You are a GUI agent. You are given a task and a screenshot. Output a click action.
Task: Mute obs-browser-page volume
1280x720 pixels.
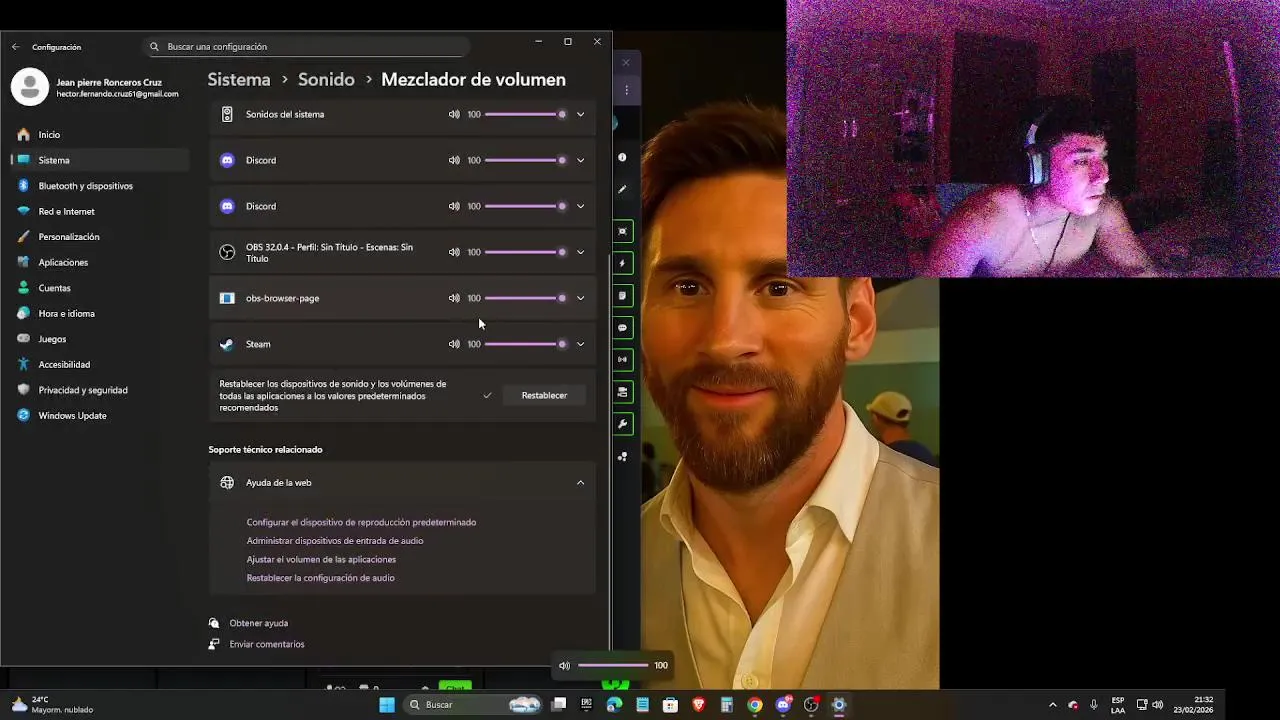454,298
